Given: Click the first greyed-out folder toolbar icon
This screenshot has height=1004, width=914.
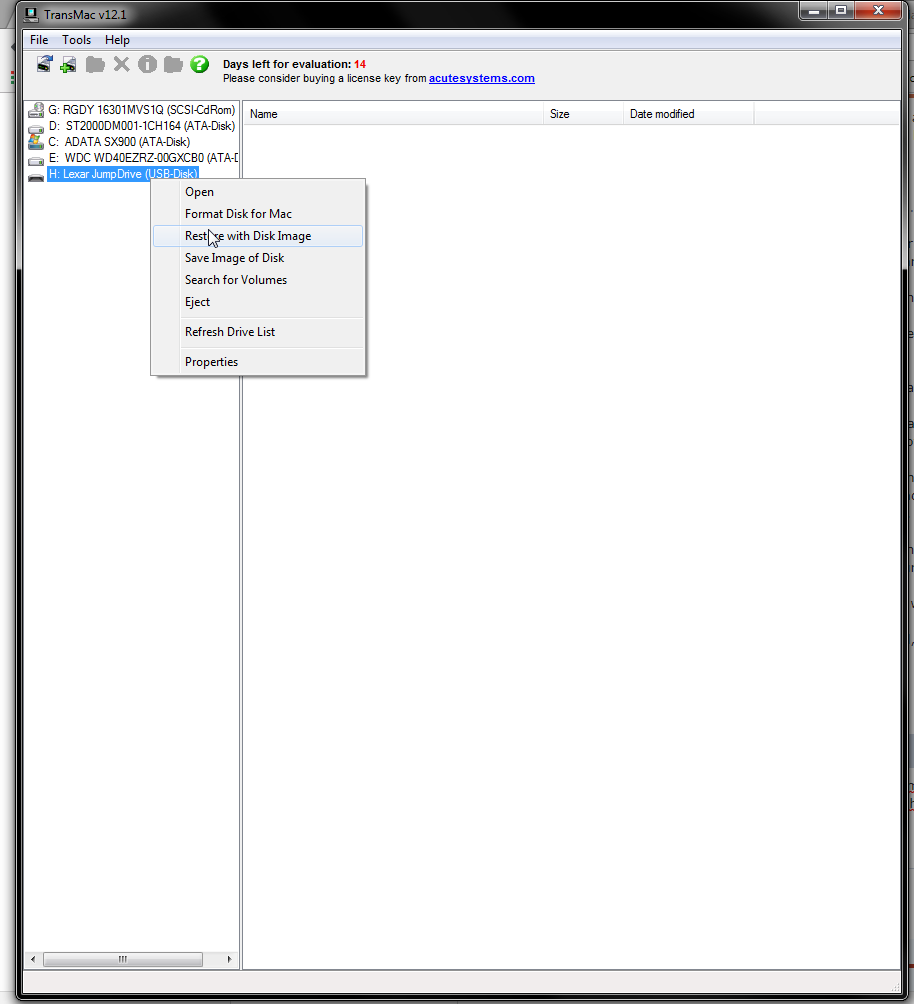Looking at the screenshot, I should tap(95, 65).
